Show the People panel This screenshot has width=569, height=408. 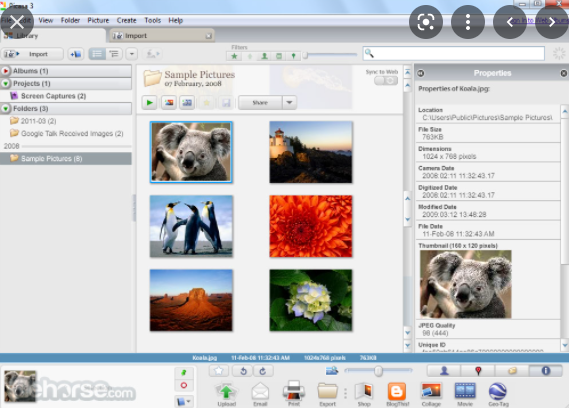pos(444,371)
